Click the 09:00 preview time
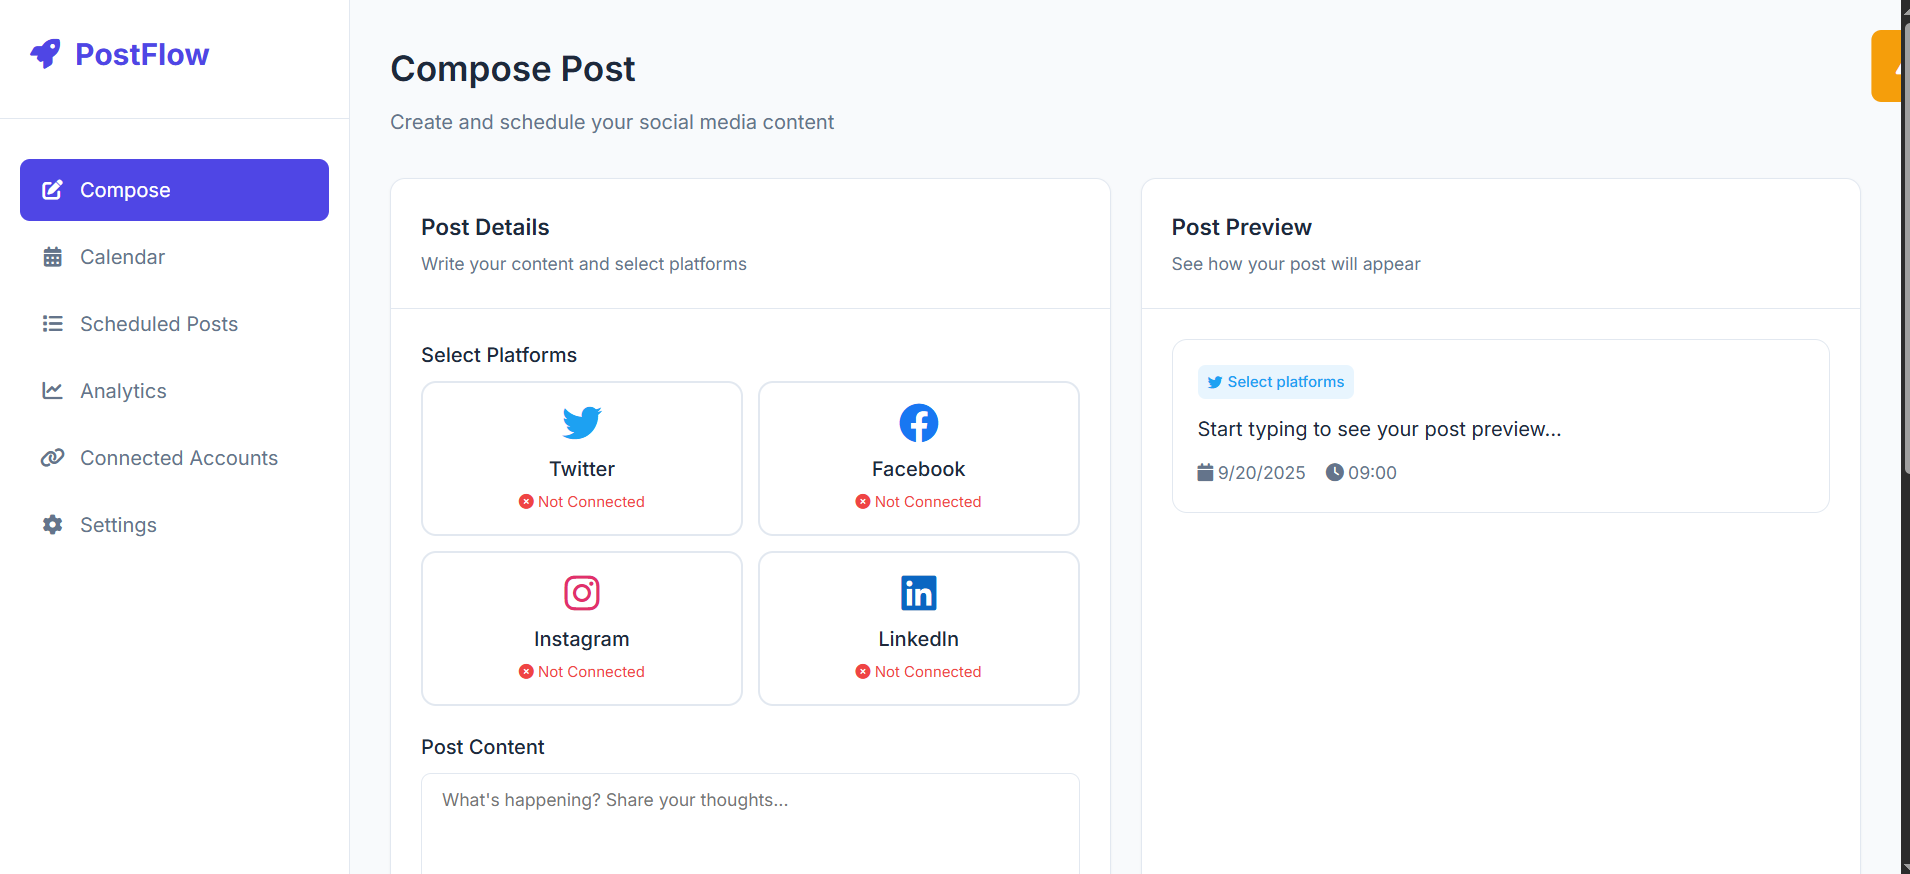This screenshot has width=1910, height=874. click(1372, 473)
